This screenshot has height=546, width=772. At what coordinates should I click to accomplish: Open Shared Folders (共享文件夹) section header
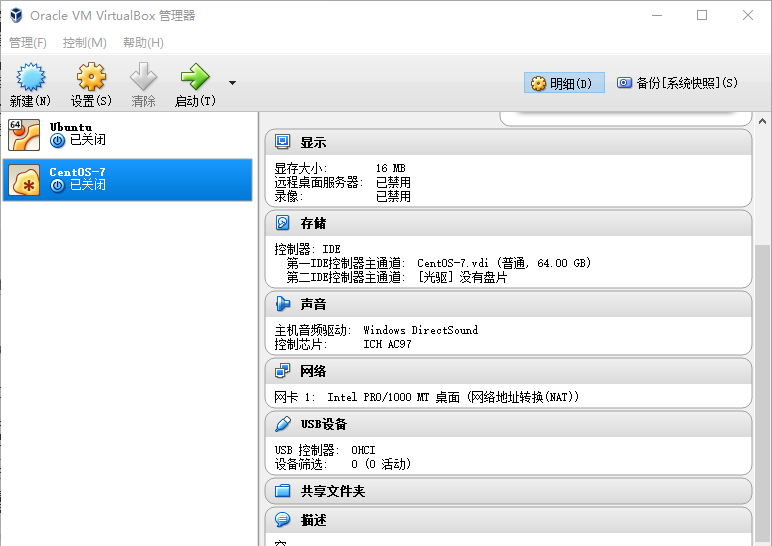[x=333, y=491]
